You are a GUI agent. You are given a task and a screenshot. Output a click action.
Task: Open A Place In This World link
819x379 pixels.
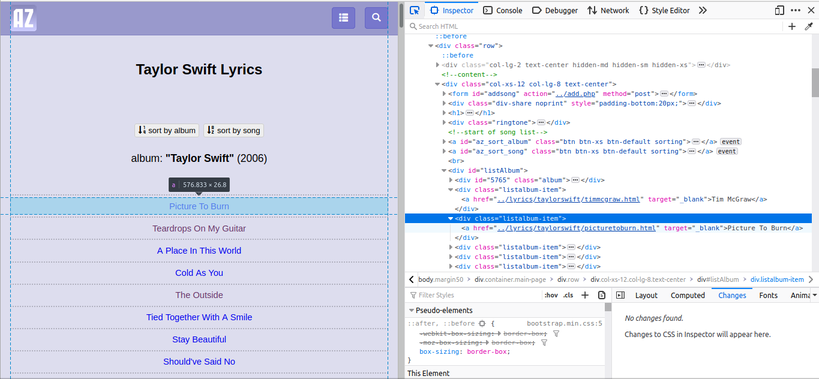[199, 251]
